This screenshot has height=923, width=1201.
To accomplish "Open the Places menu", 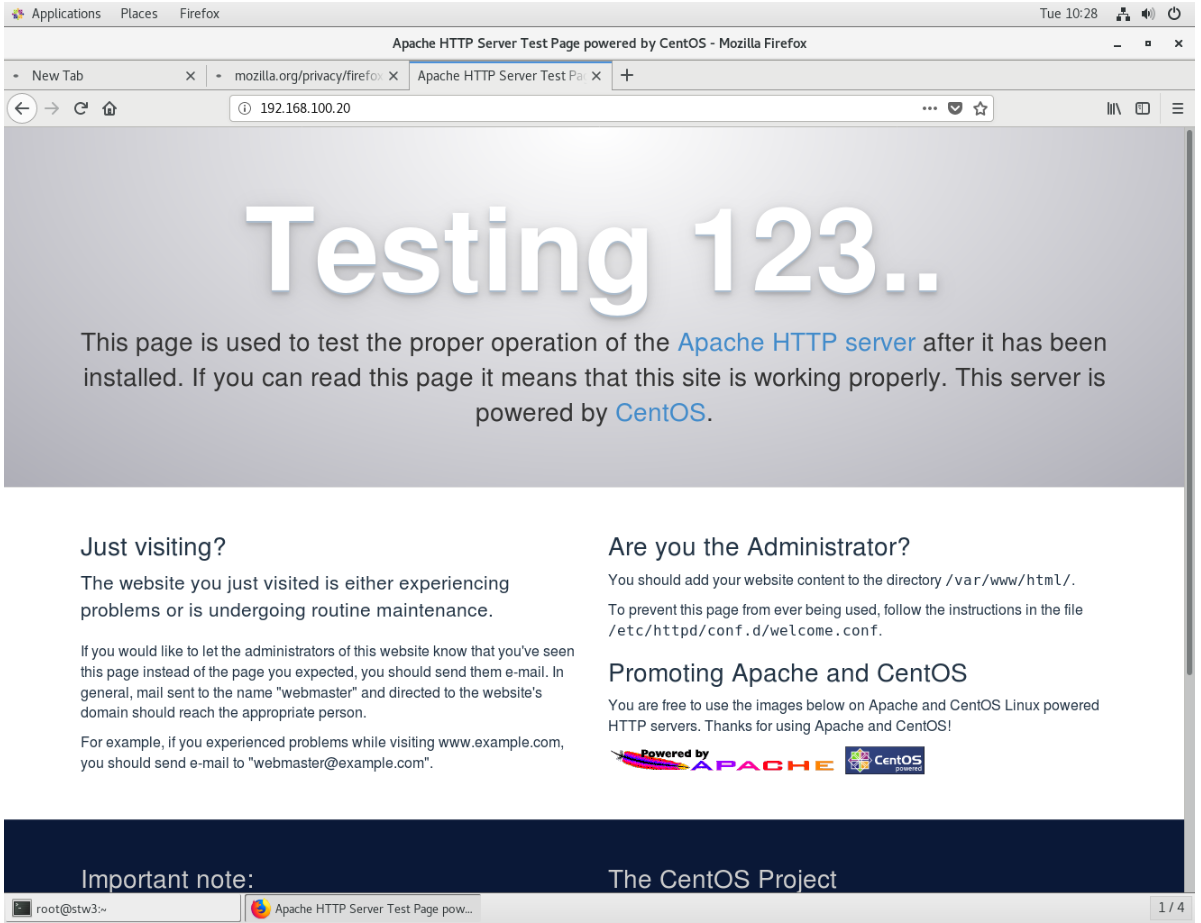I will coord(139,13).
